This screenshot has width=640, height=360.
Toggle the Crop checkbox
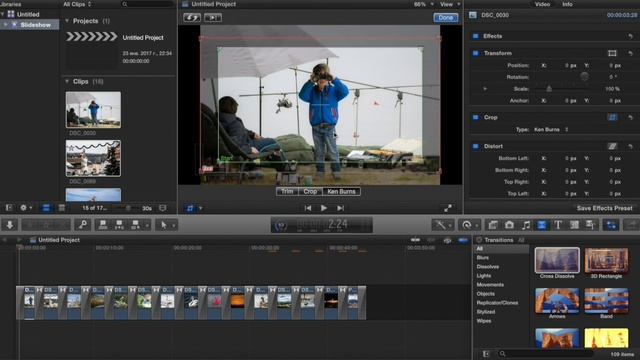click(476, 118)
